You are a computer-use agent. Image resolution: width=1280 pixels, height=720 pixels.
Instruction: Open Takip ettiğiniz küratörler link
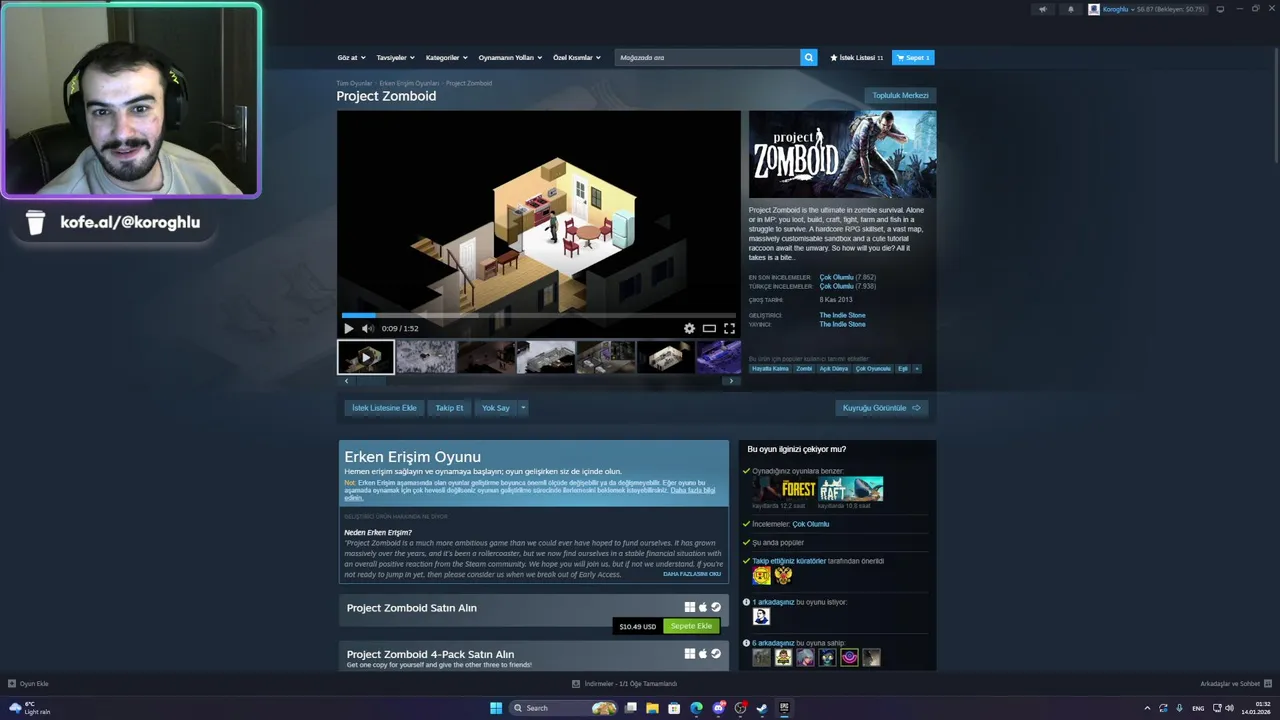tap(789, 561)
